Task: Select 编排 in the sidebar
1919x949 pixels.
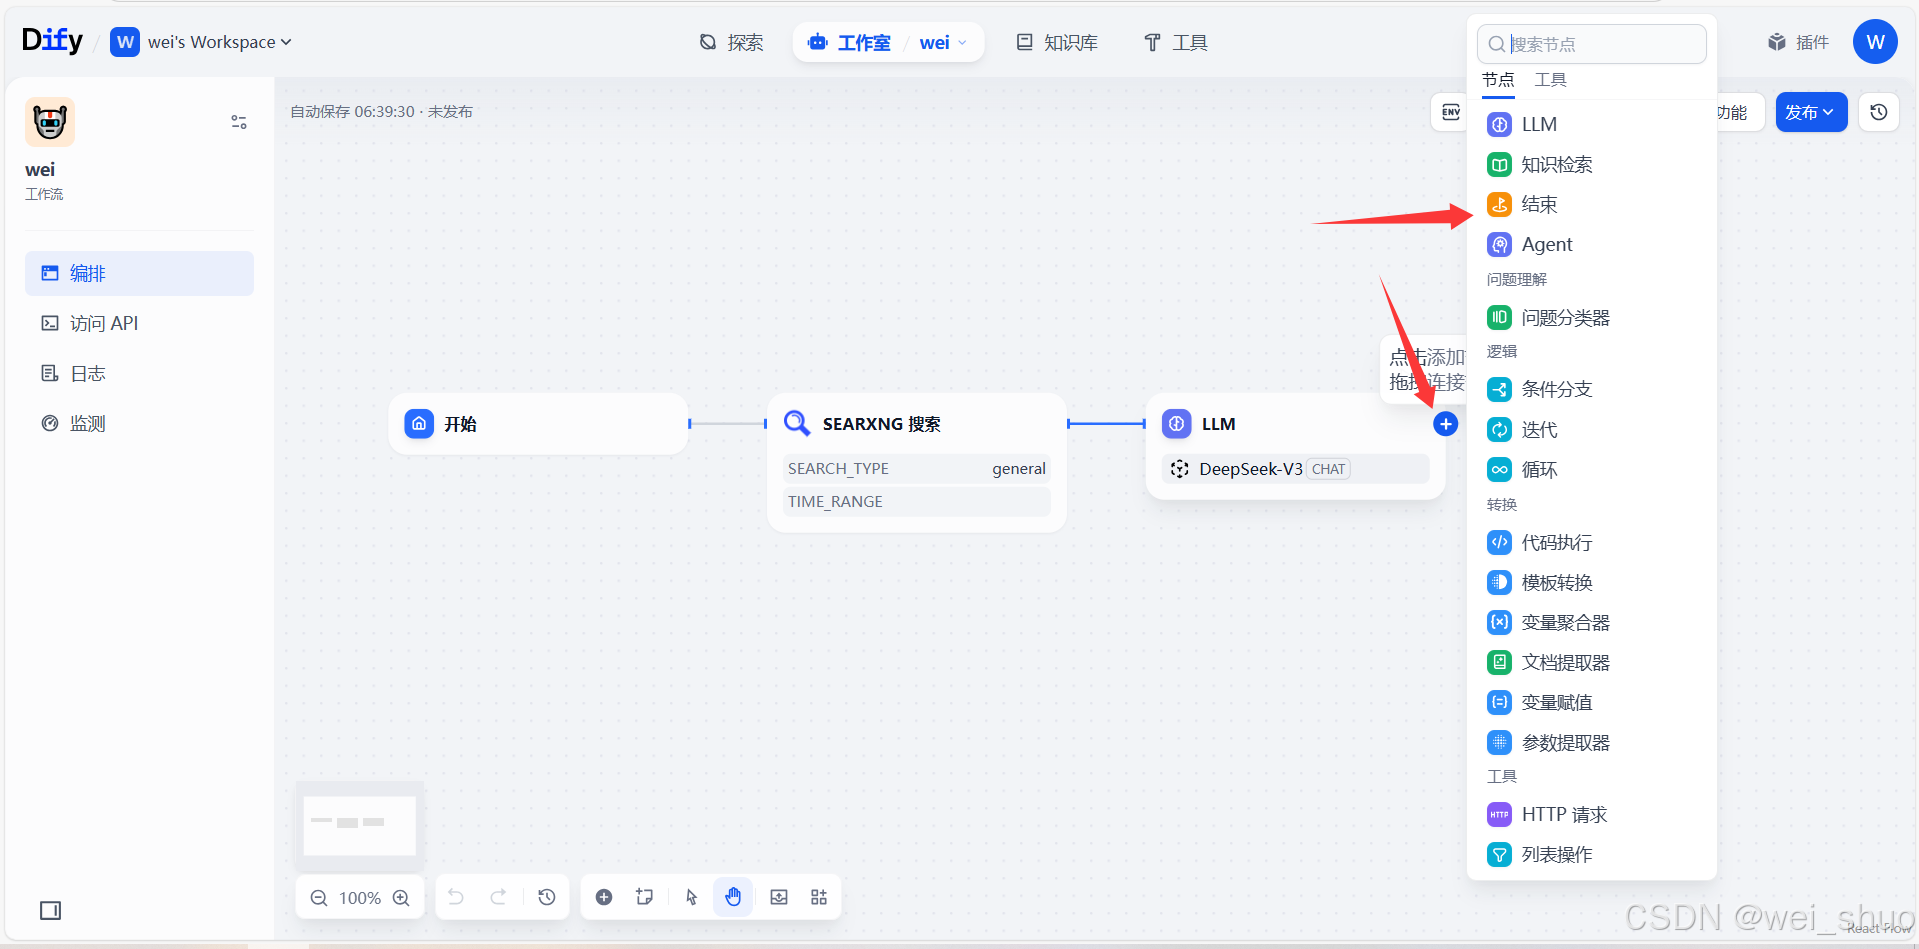Action: pyautogui.click(x=139, y=273)
